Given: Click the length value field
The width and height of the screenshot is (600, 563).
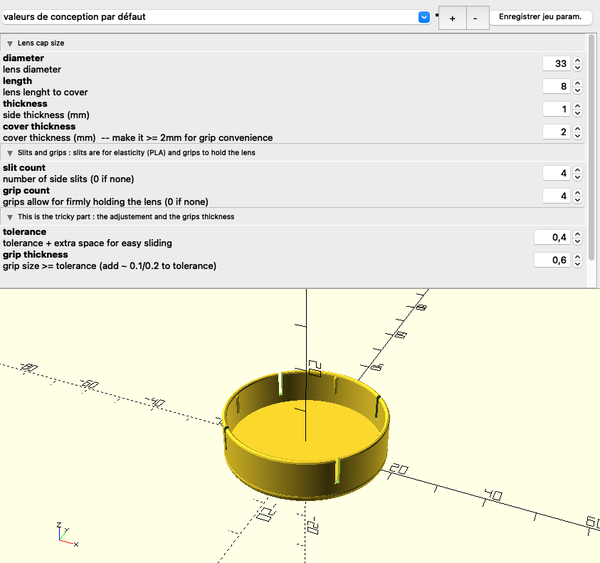Looking at the screenshot, I should (555, 87).
